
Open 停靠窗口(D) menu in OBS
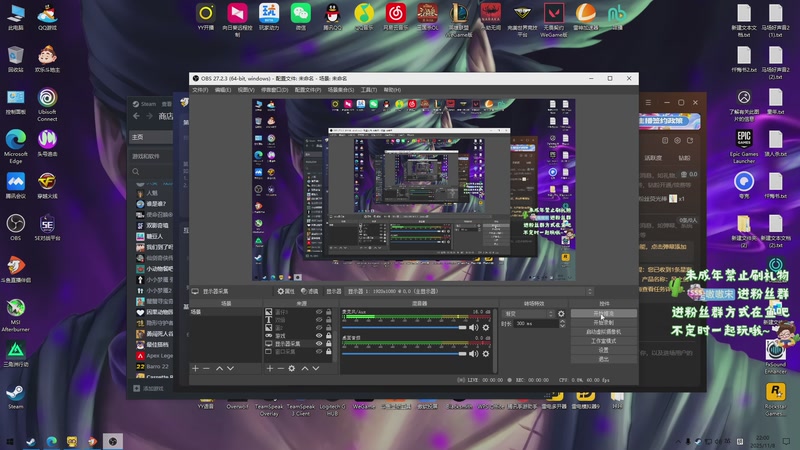pos(274,90)
